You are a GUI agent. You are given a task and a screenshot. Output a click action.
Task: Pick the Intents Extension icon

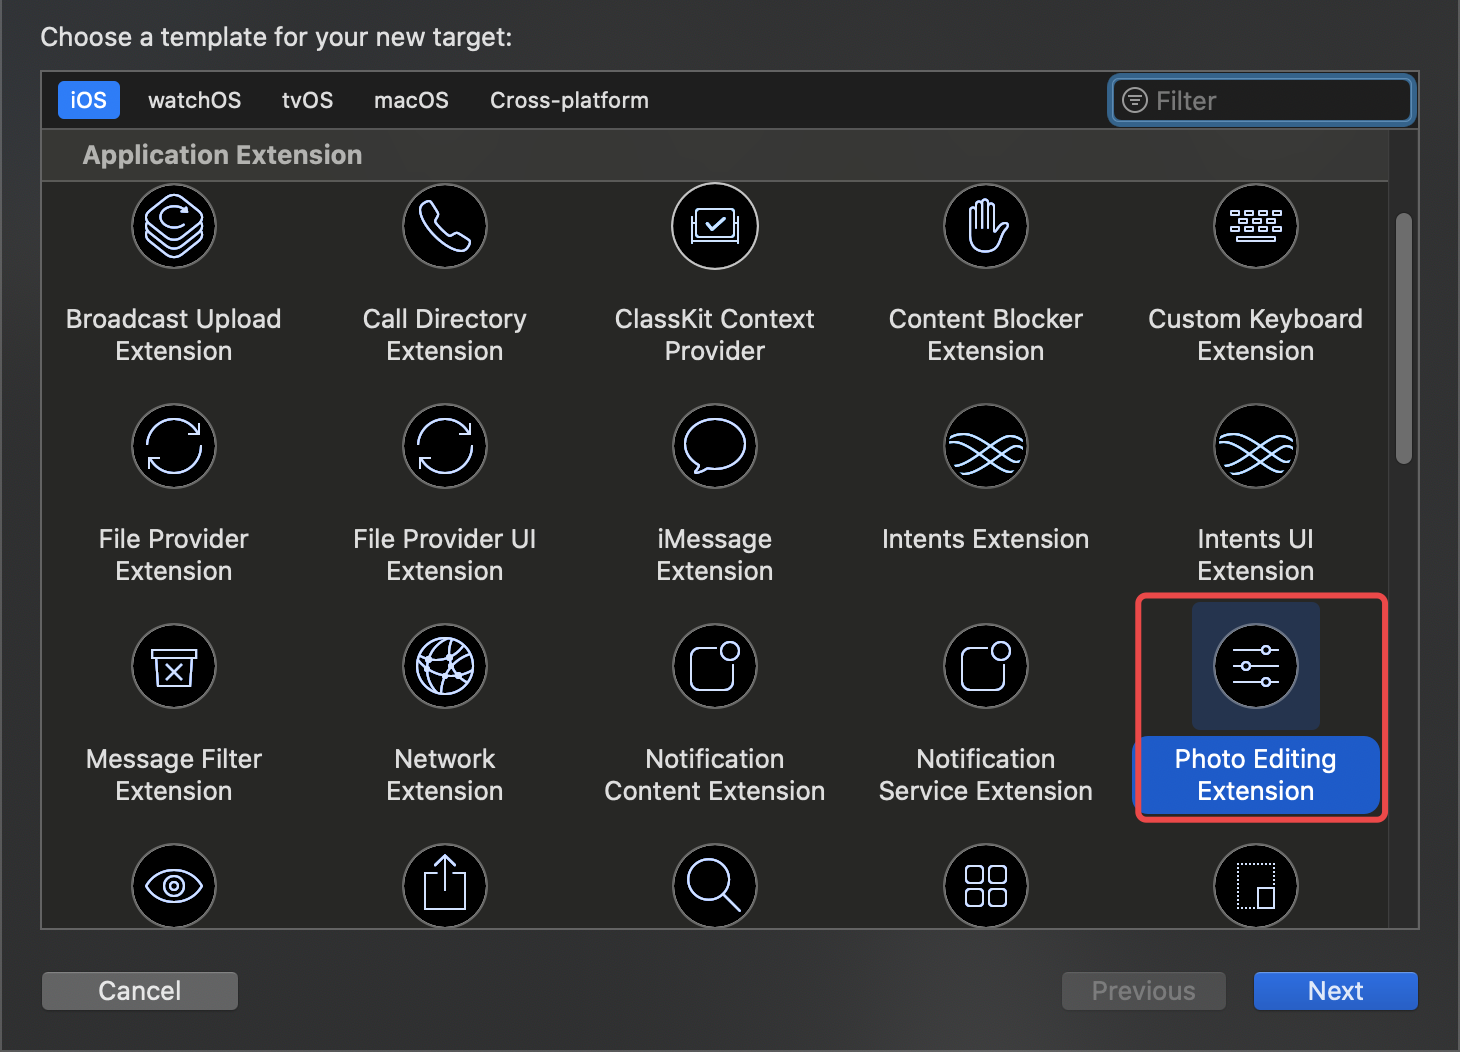986,446
